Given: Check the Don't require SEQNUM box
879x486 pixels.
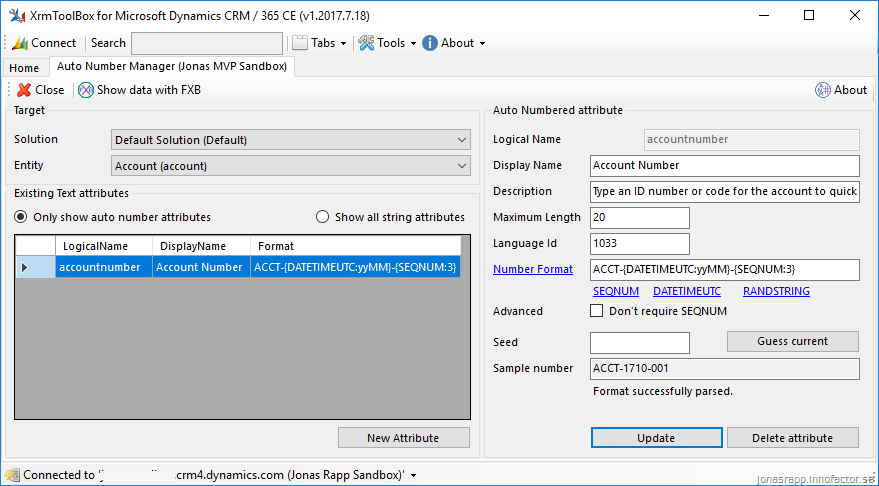Looking at the screenshot, I should coord(597,311).
